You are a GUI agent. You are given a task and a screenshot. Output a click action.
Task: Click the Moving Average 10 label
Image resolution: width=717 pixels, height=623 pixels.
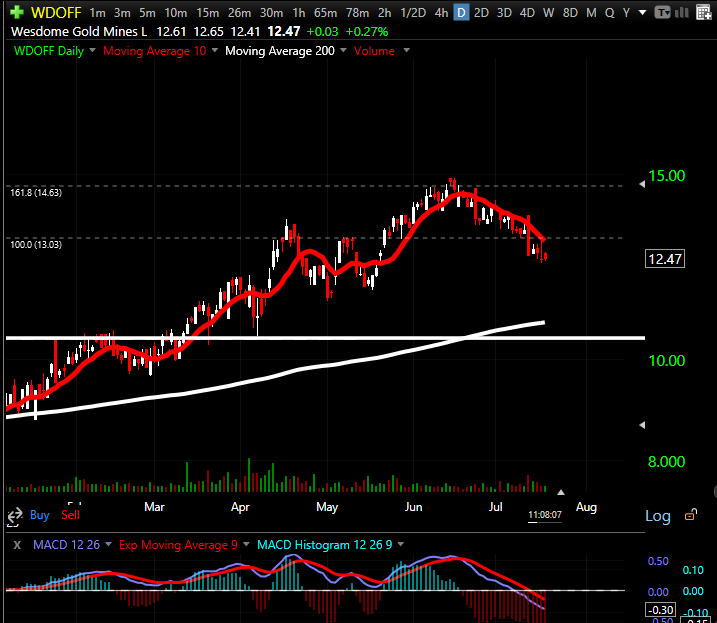(x=155, y=51)
